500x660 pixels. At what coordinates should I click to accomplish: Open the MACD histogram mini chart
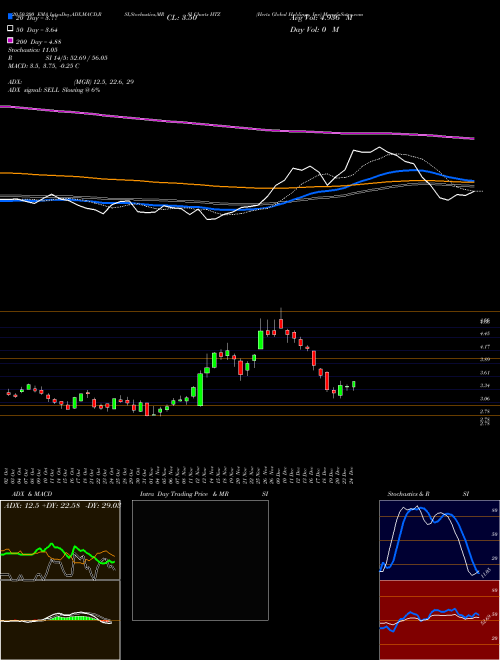pyautogui.click(x=60, y=620)
